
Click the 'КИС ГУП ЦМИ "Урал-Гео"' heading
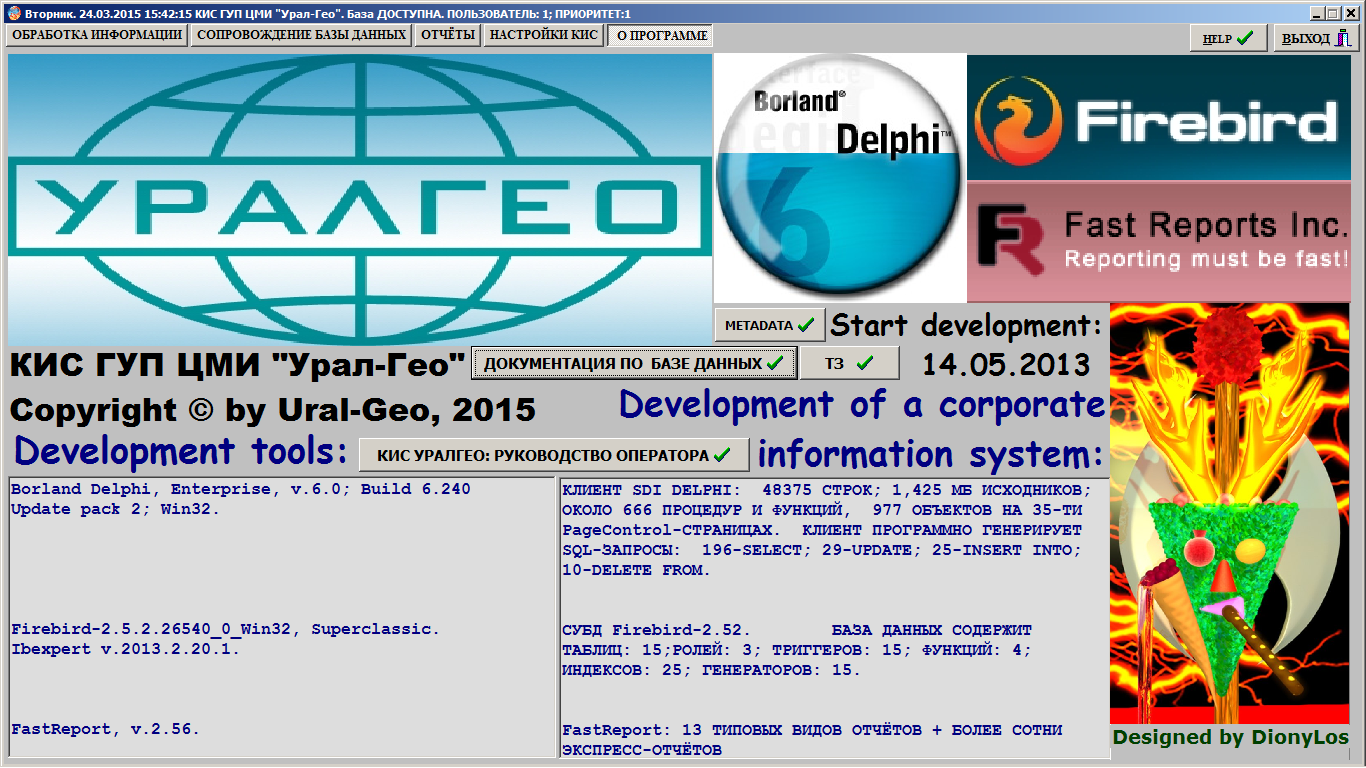point(239,364)
